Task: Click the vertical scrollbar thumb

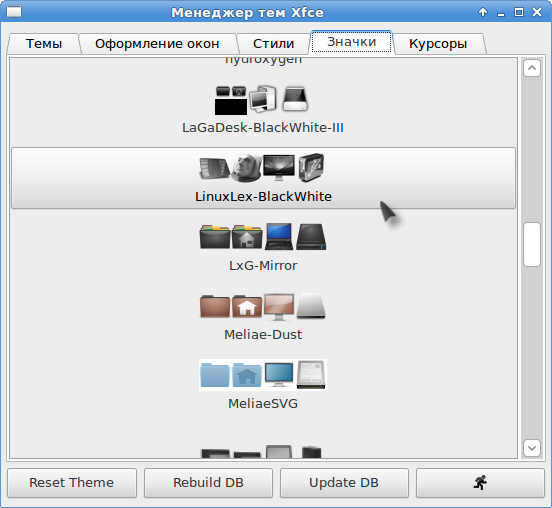Action: pyautogui.click(x=532, y=244)
